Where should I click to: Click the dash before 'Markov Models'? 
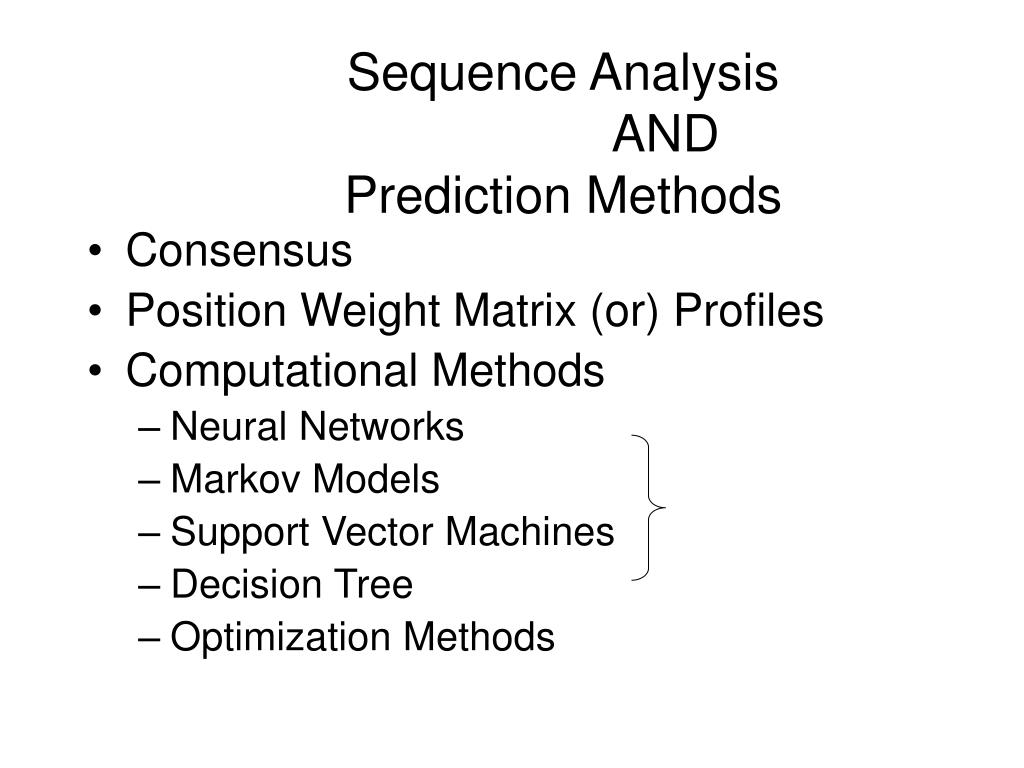(x=150, y=482)
